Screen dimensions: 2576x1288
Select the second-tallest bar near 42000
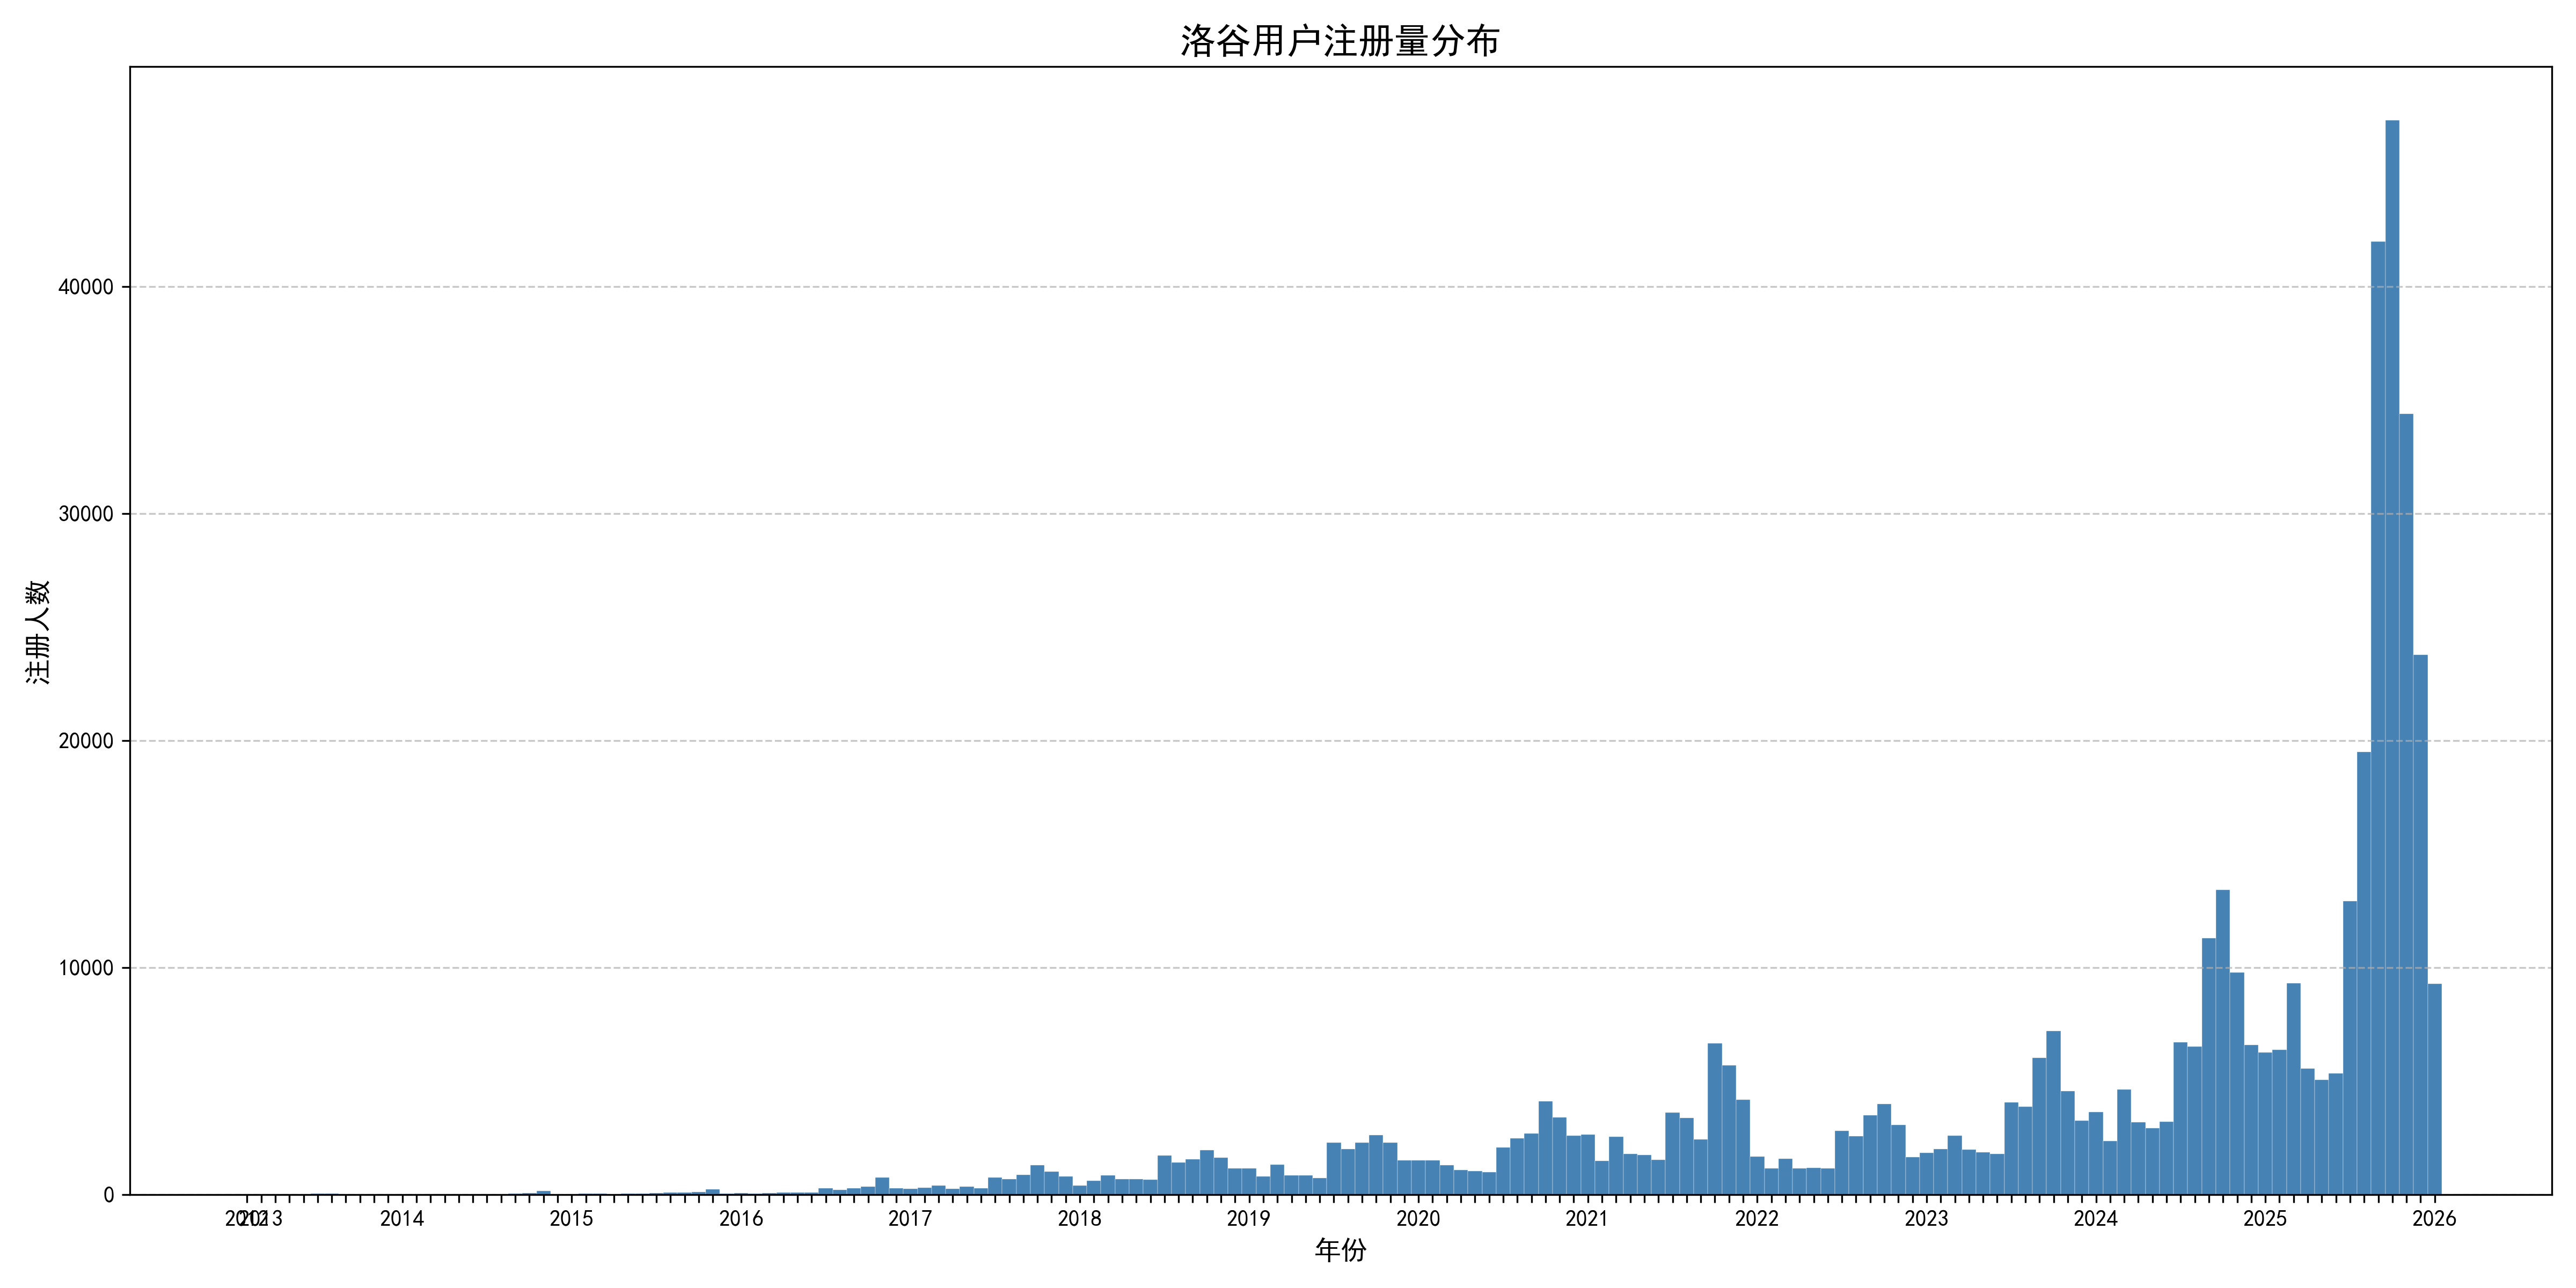(2377, 720)
